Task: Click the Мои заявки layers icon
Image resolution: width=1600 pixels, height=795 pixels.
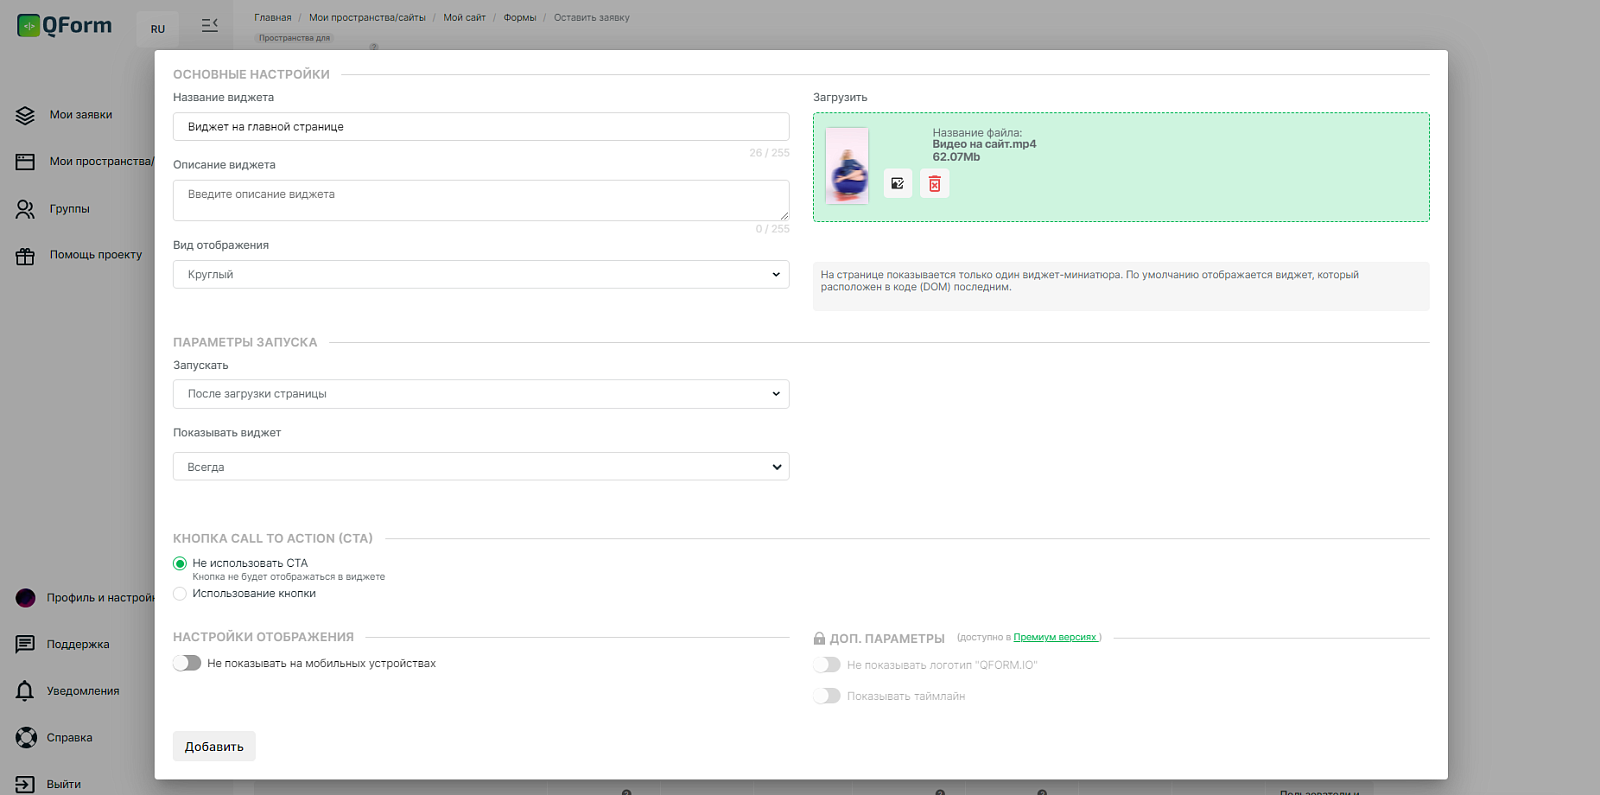Action: [25, 115]
